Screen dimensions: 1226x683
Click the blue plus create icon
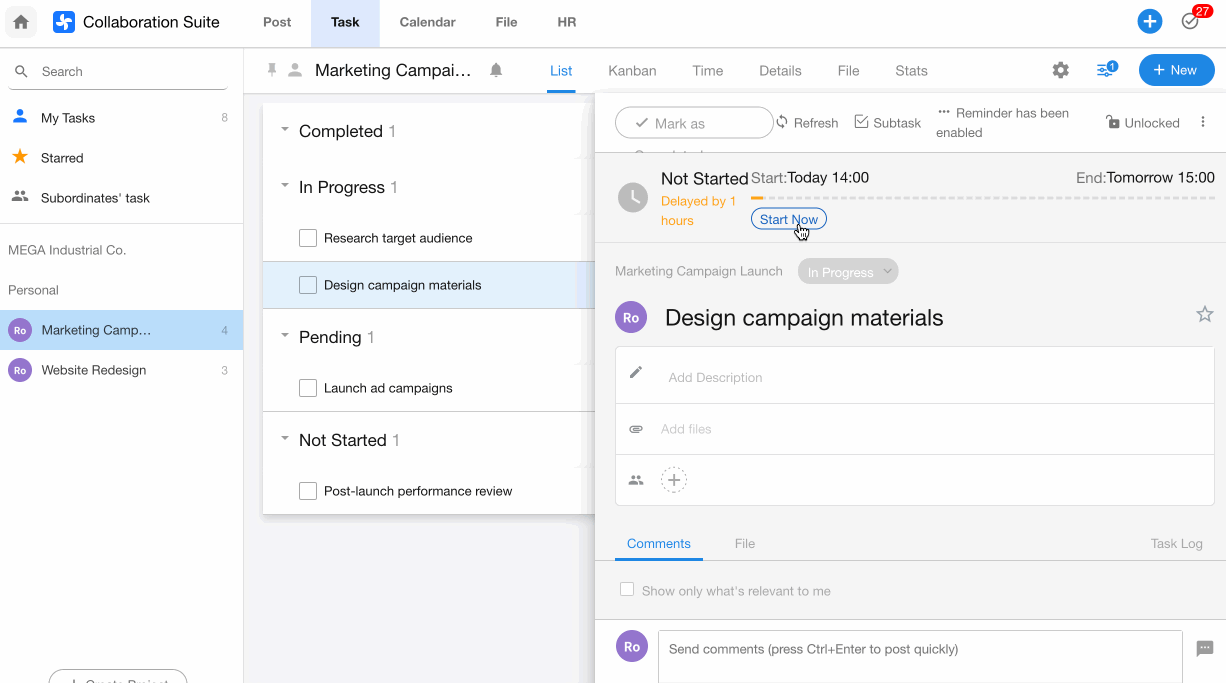click(x=1149, y=21)
